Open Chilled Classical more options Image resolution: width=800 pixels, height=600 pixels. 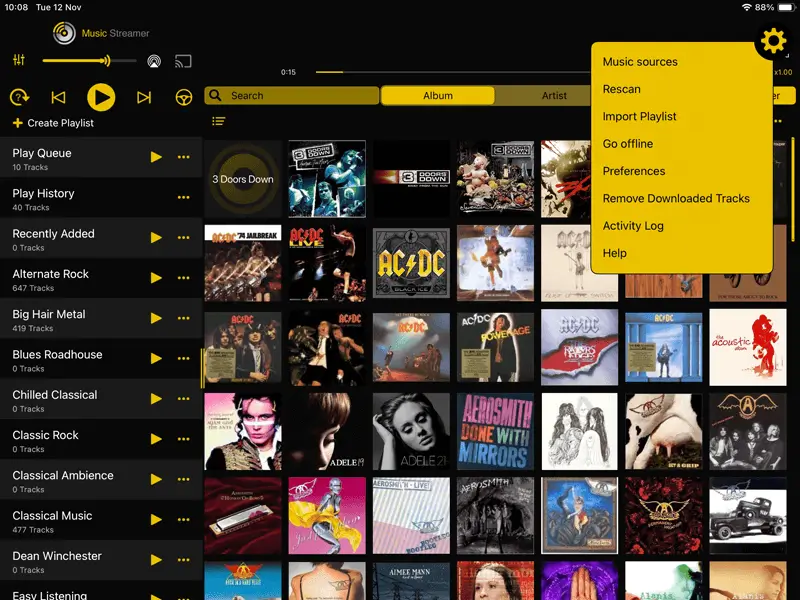pos(184,399)
